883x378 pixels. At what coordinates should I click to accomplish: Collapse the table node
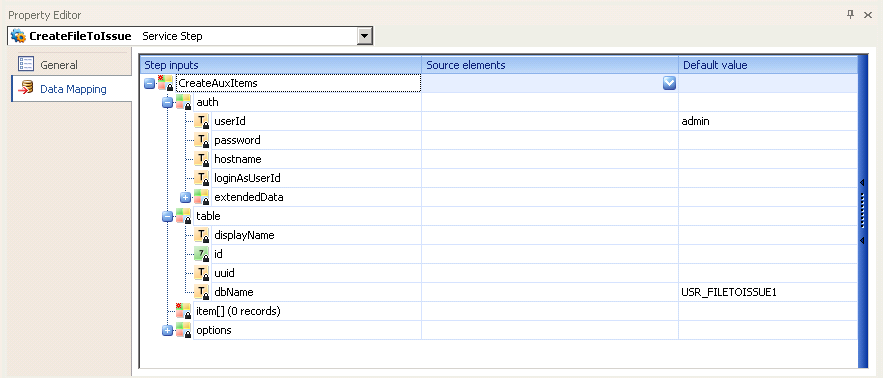tap(167, 216)
